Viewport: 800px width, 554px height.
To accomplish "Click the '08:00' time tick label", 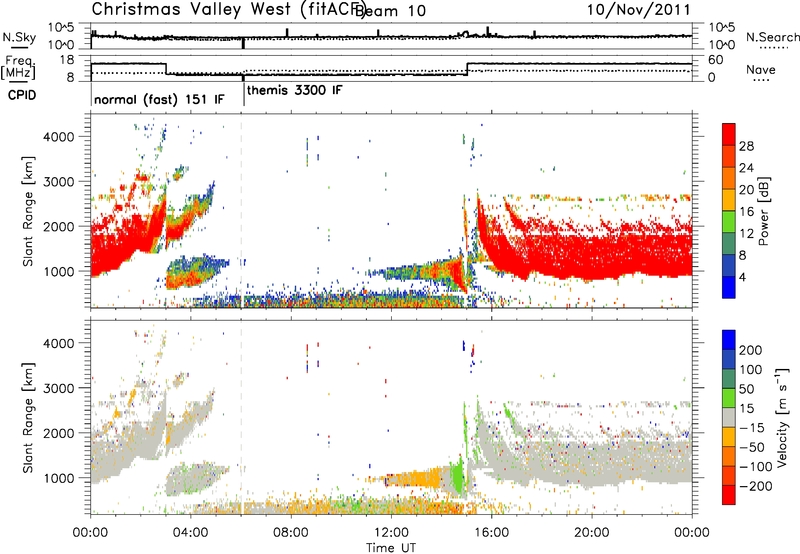I will (291, 533).
